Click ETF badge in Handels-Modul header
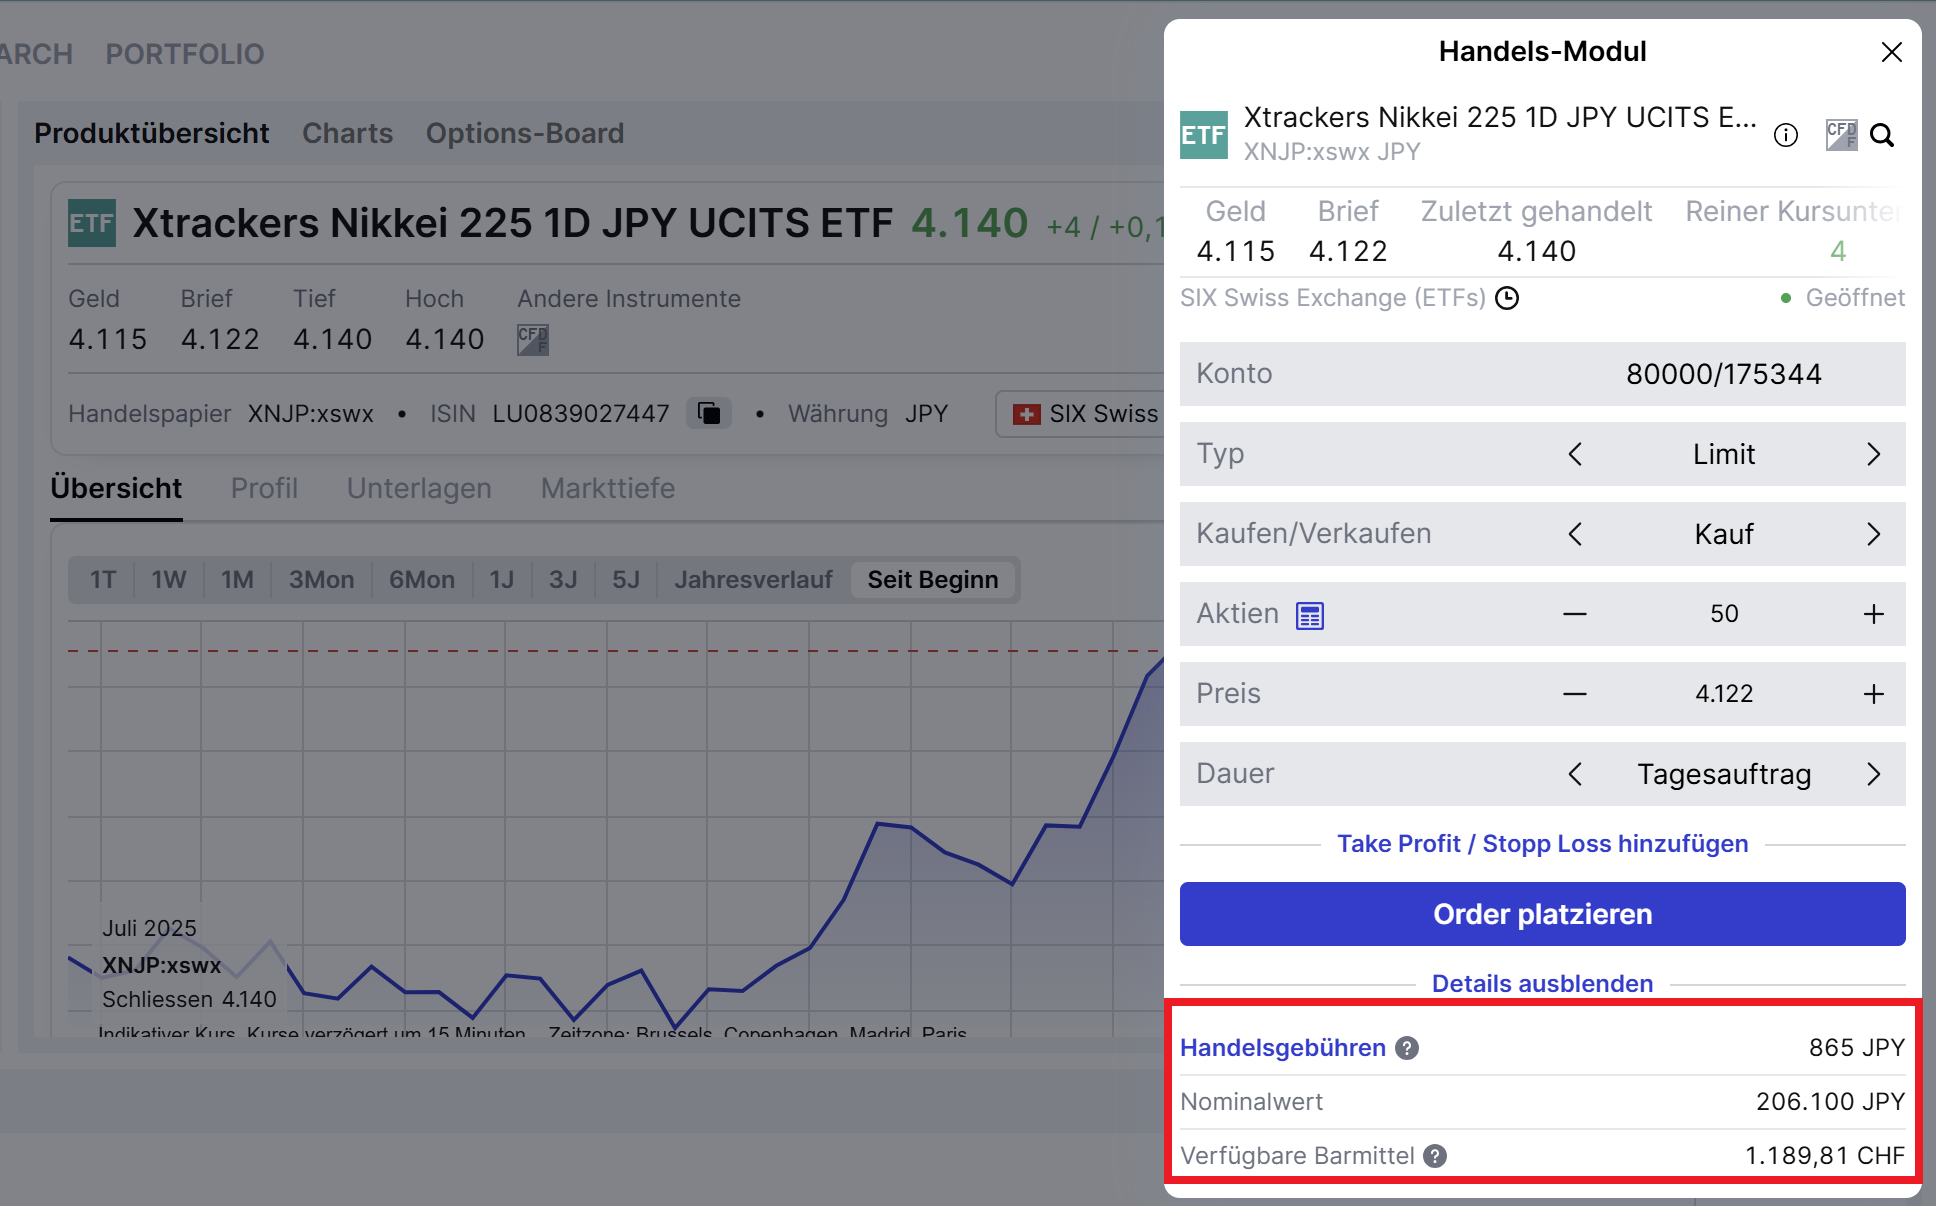 1204,135
